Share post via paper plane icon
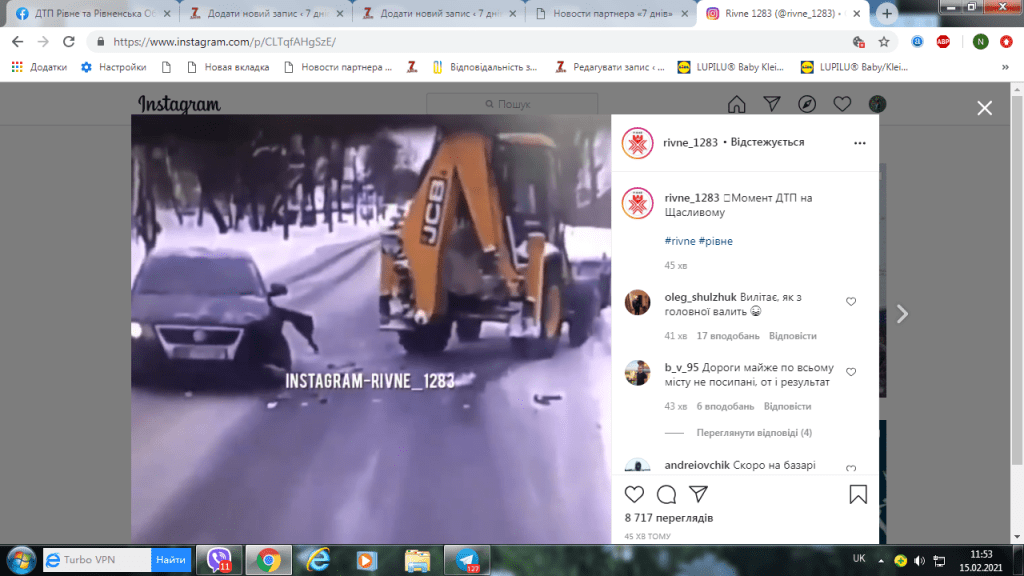Viewport: 1024px width, 576px height. (x=699, y=494)
